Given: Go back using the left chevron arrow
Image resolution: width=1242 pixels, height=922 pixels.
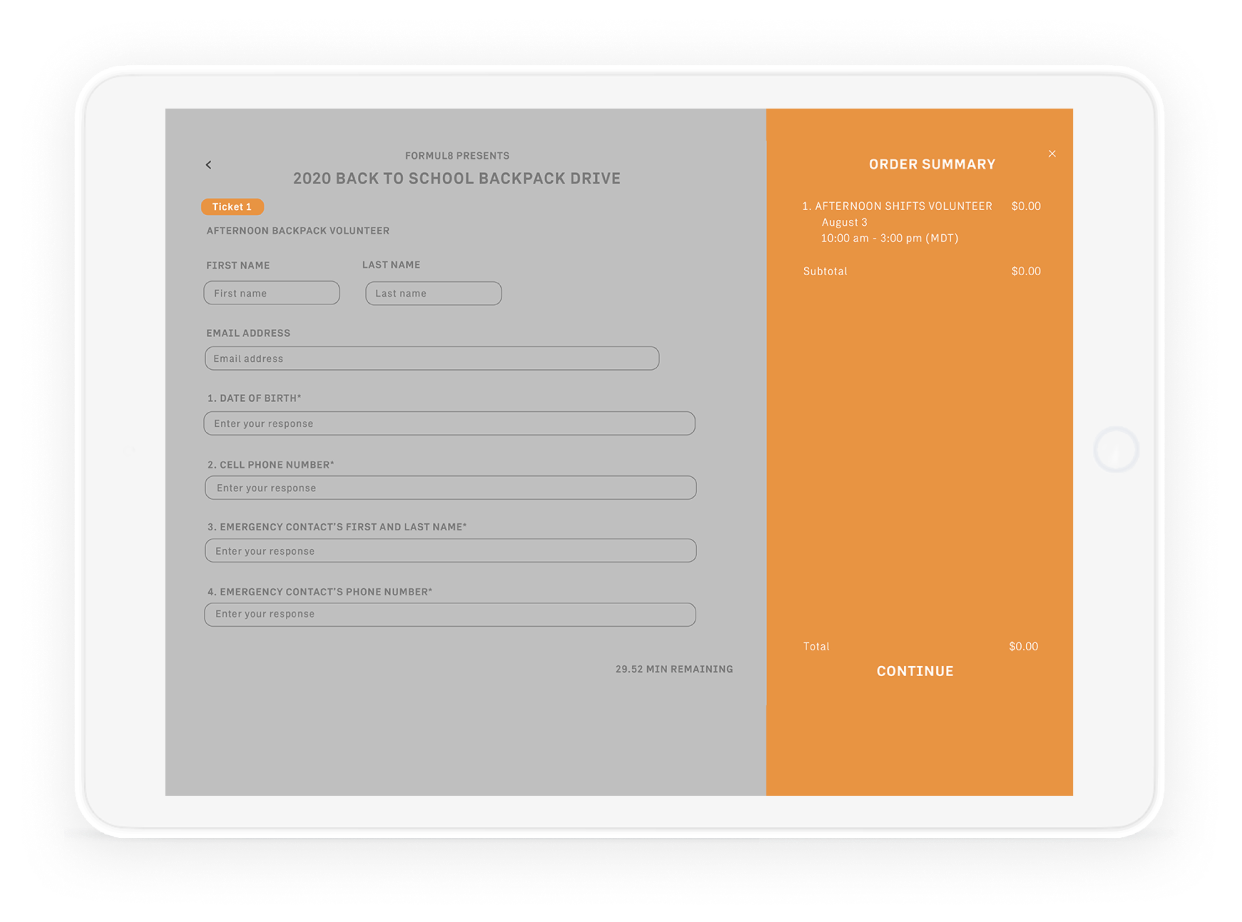Looking at the screenshot, I should point(208,165).
